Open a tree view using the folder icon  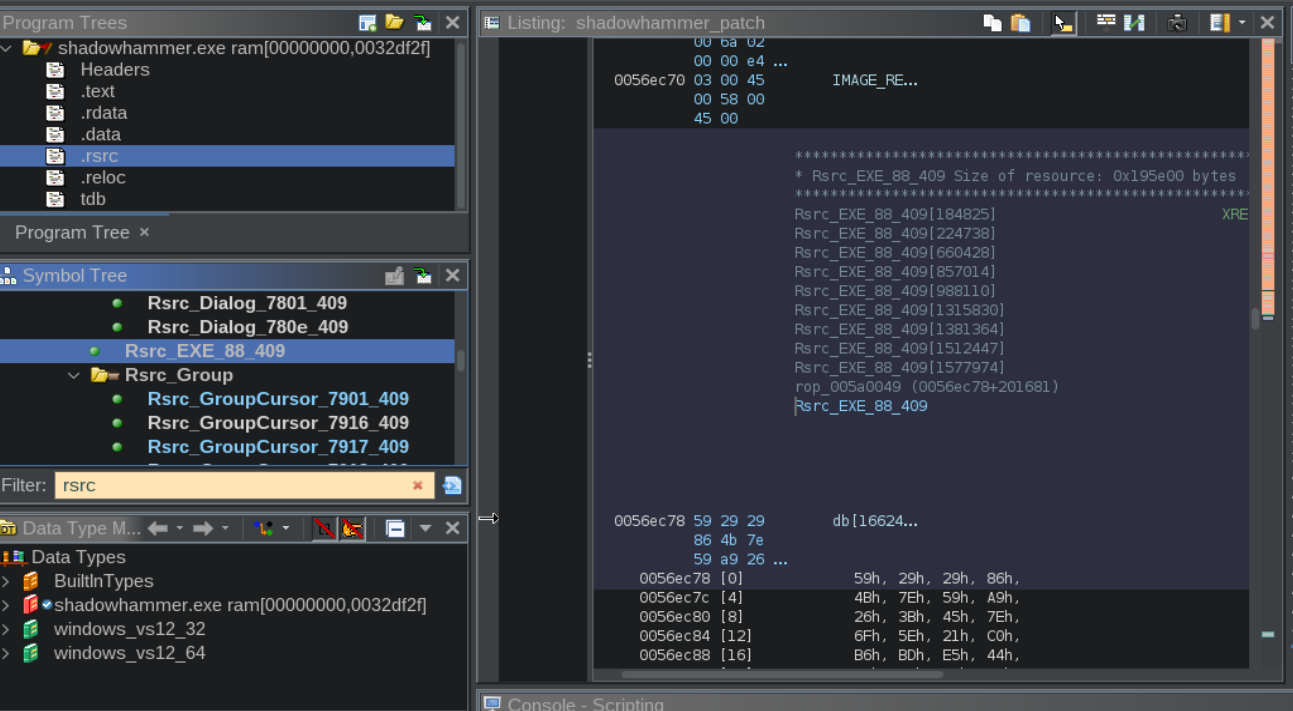point(395,22)
